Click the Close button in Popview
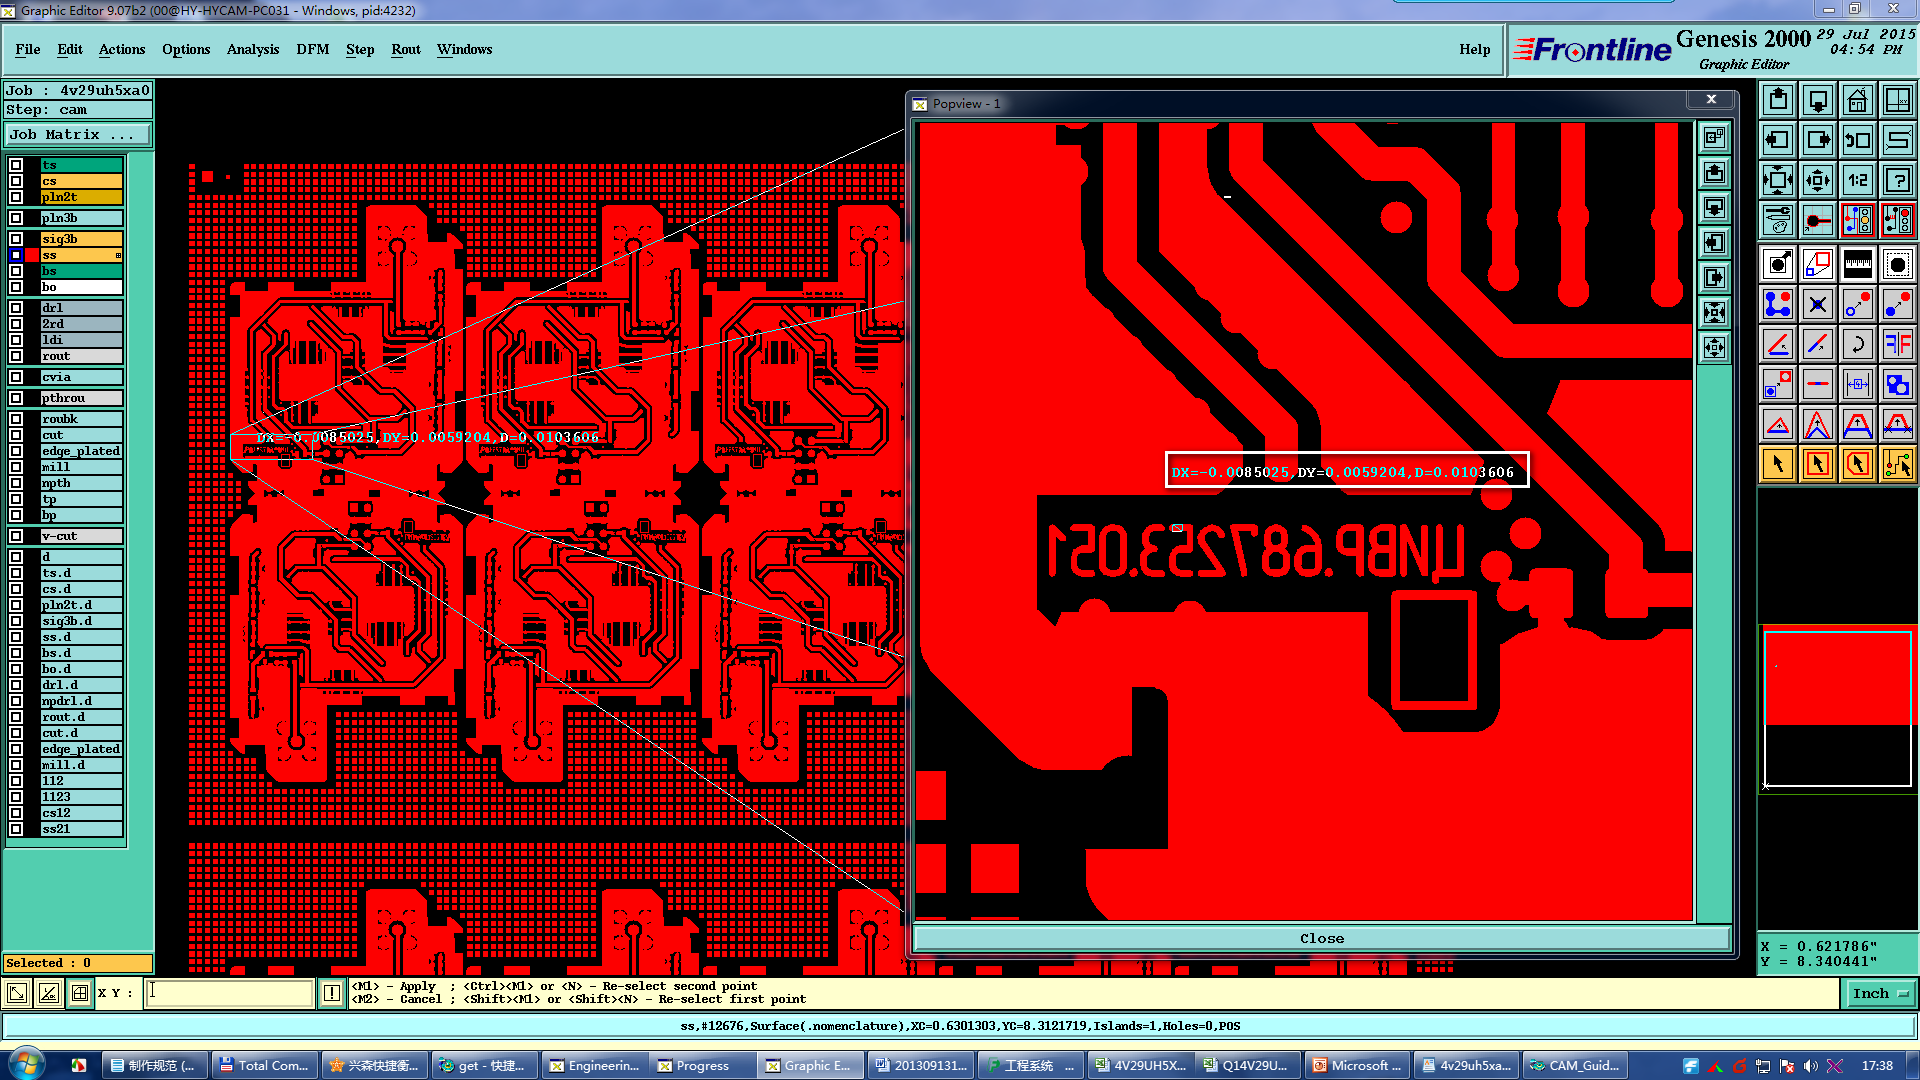 click(1321, 938)
